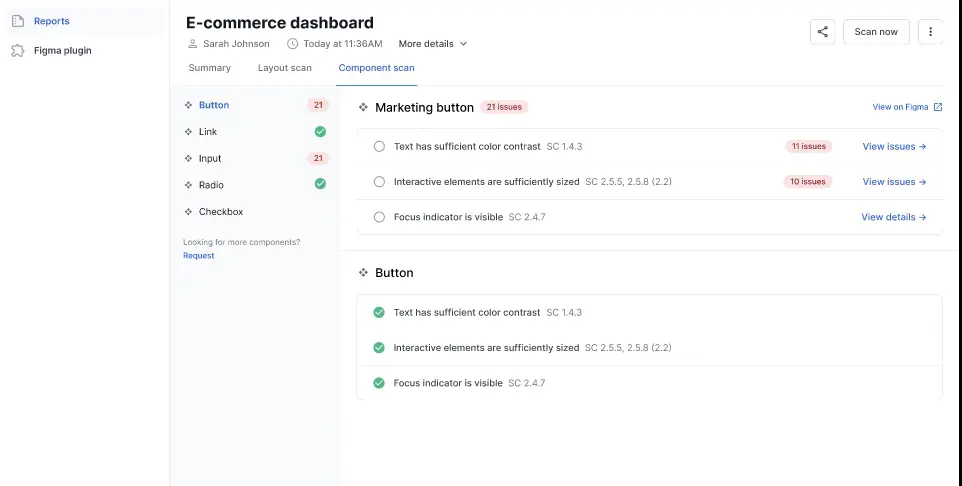Toggle the circle for Focus indicator is visible

click(x=379, y=217)
